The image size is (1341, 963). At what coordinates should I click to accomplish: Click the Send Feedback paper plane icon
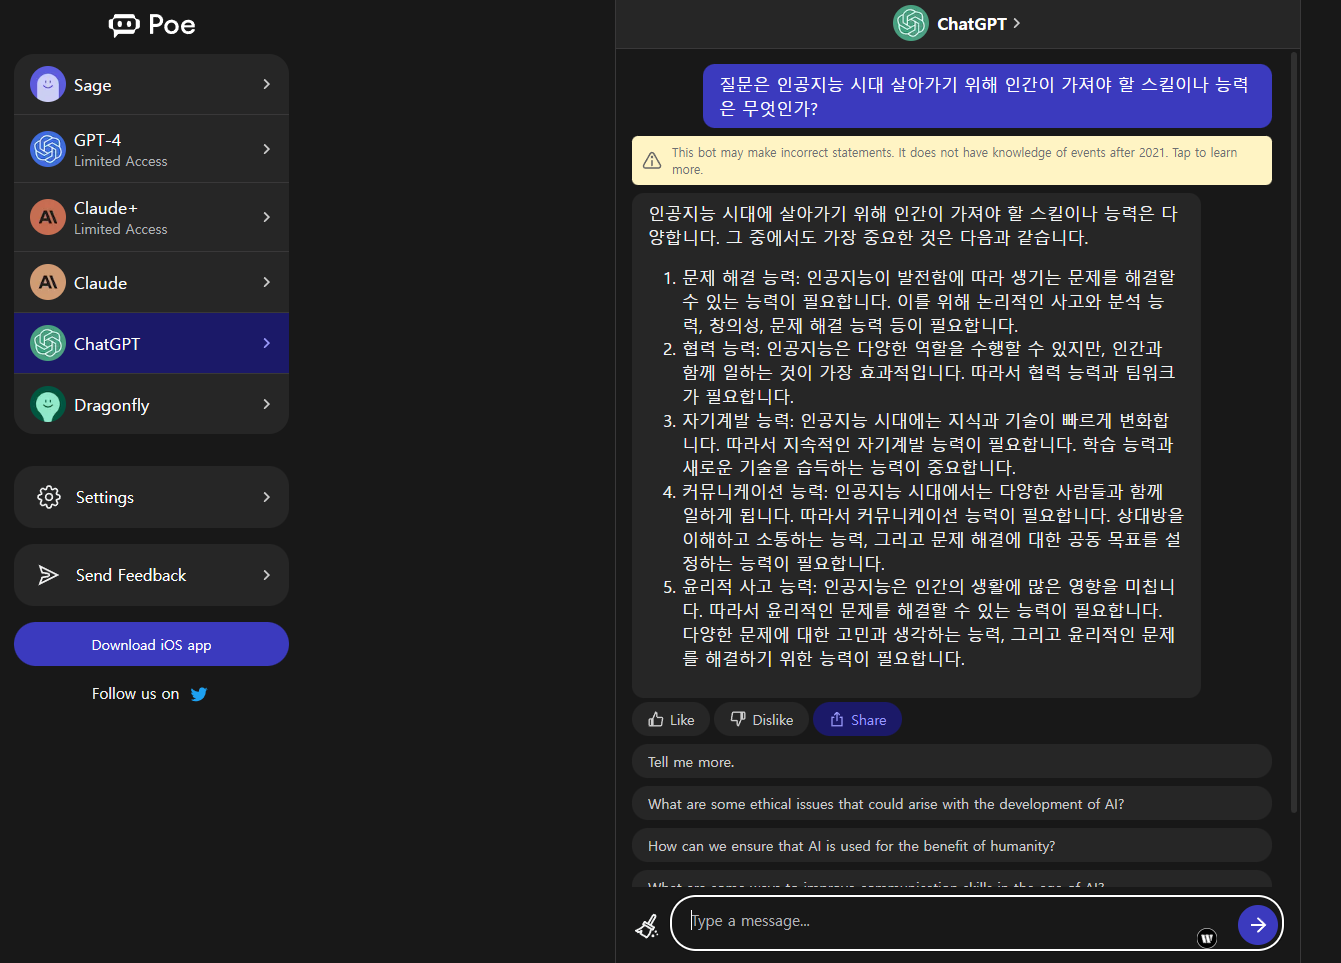[49, 575]
